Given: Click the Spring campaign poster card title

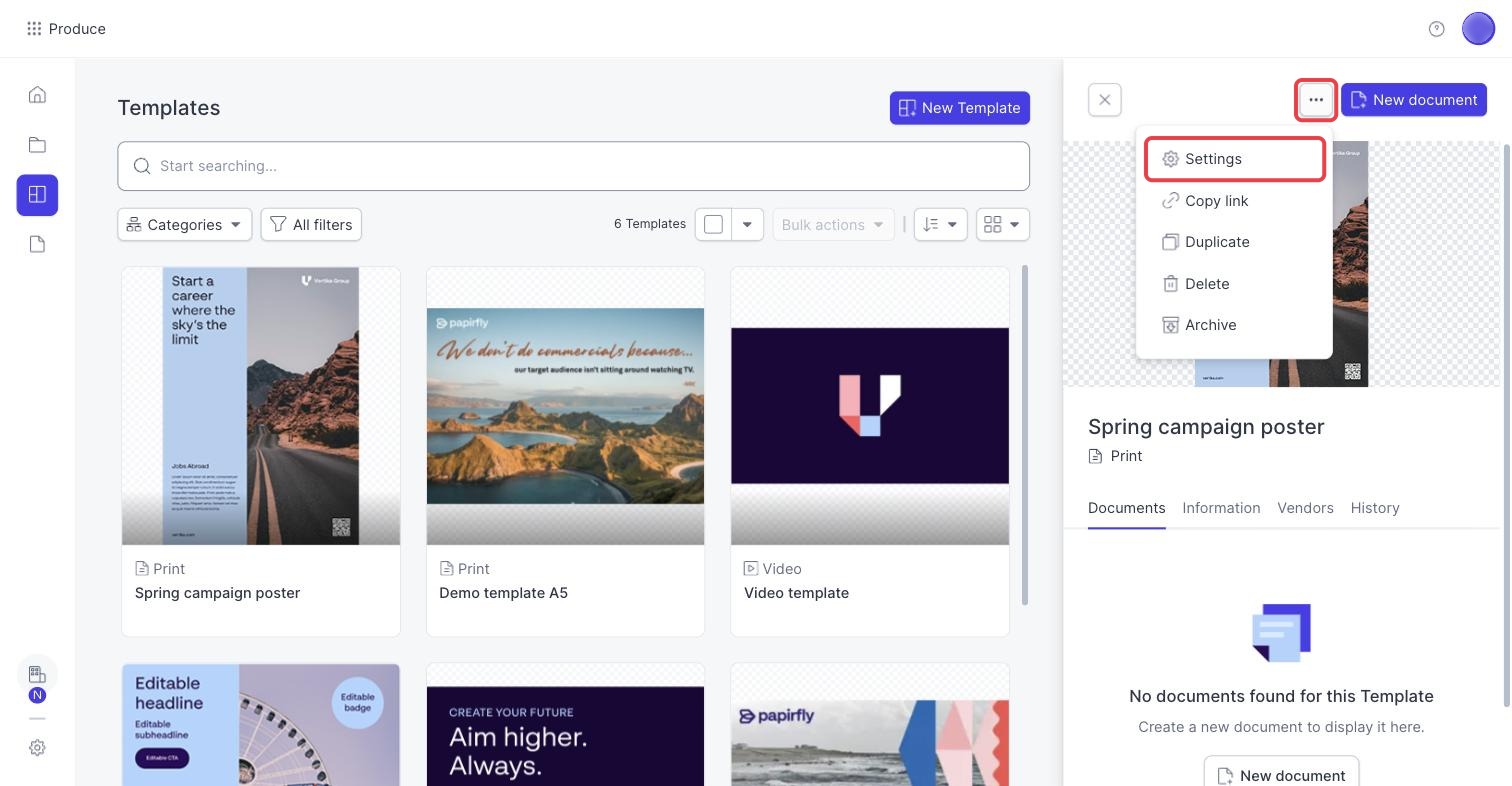Looking at the screenshot, I should click(x=218, y=593).
